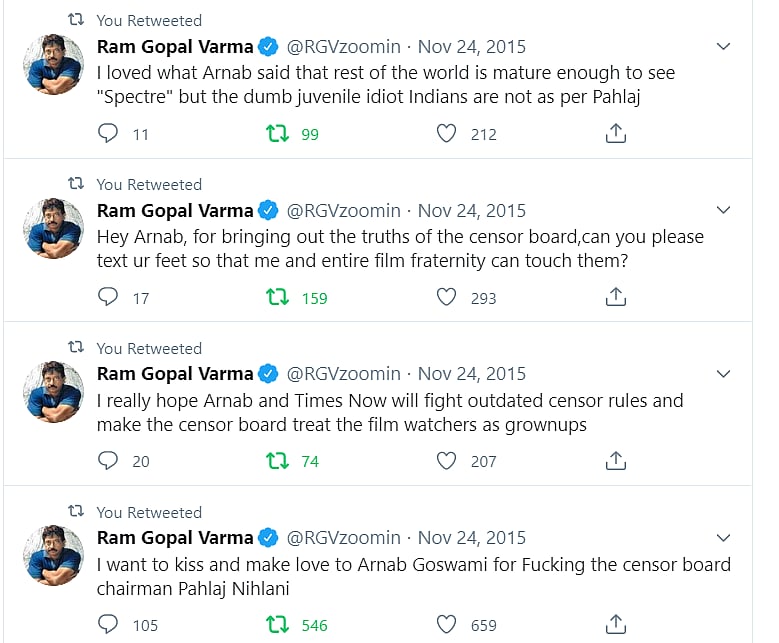Image resolution: width=779 pixels, height=643 pixels.
Task: Share the "Hey Arnab" tweet
Action: click(616, 297)
